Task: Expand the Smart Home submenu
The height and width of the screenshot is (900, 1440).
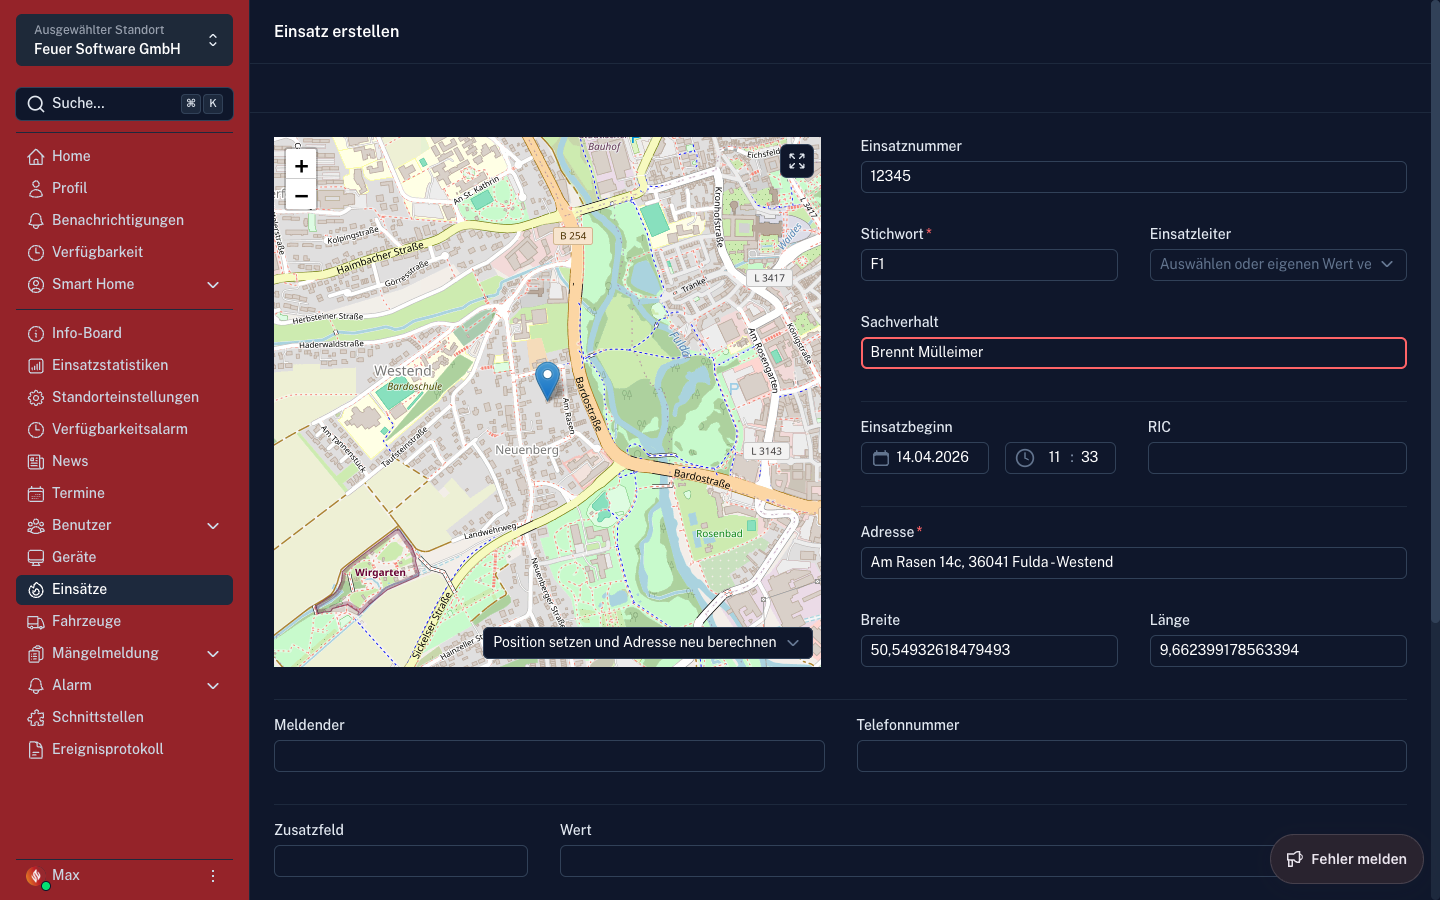Action: click(x=213, y=285)
